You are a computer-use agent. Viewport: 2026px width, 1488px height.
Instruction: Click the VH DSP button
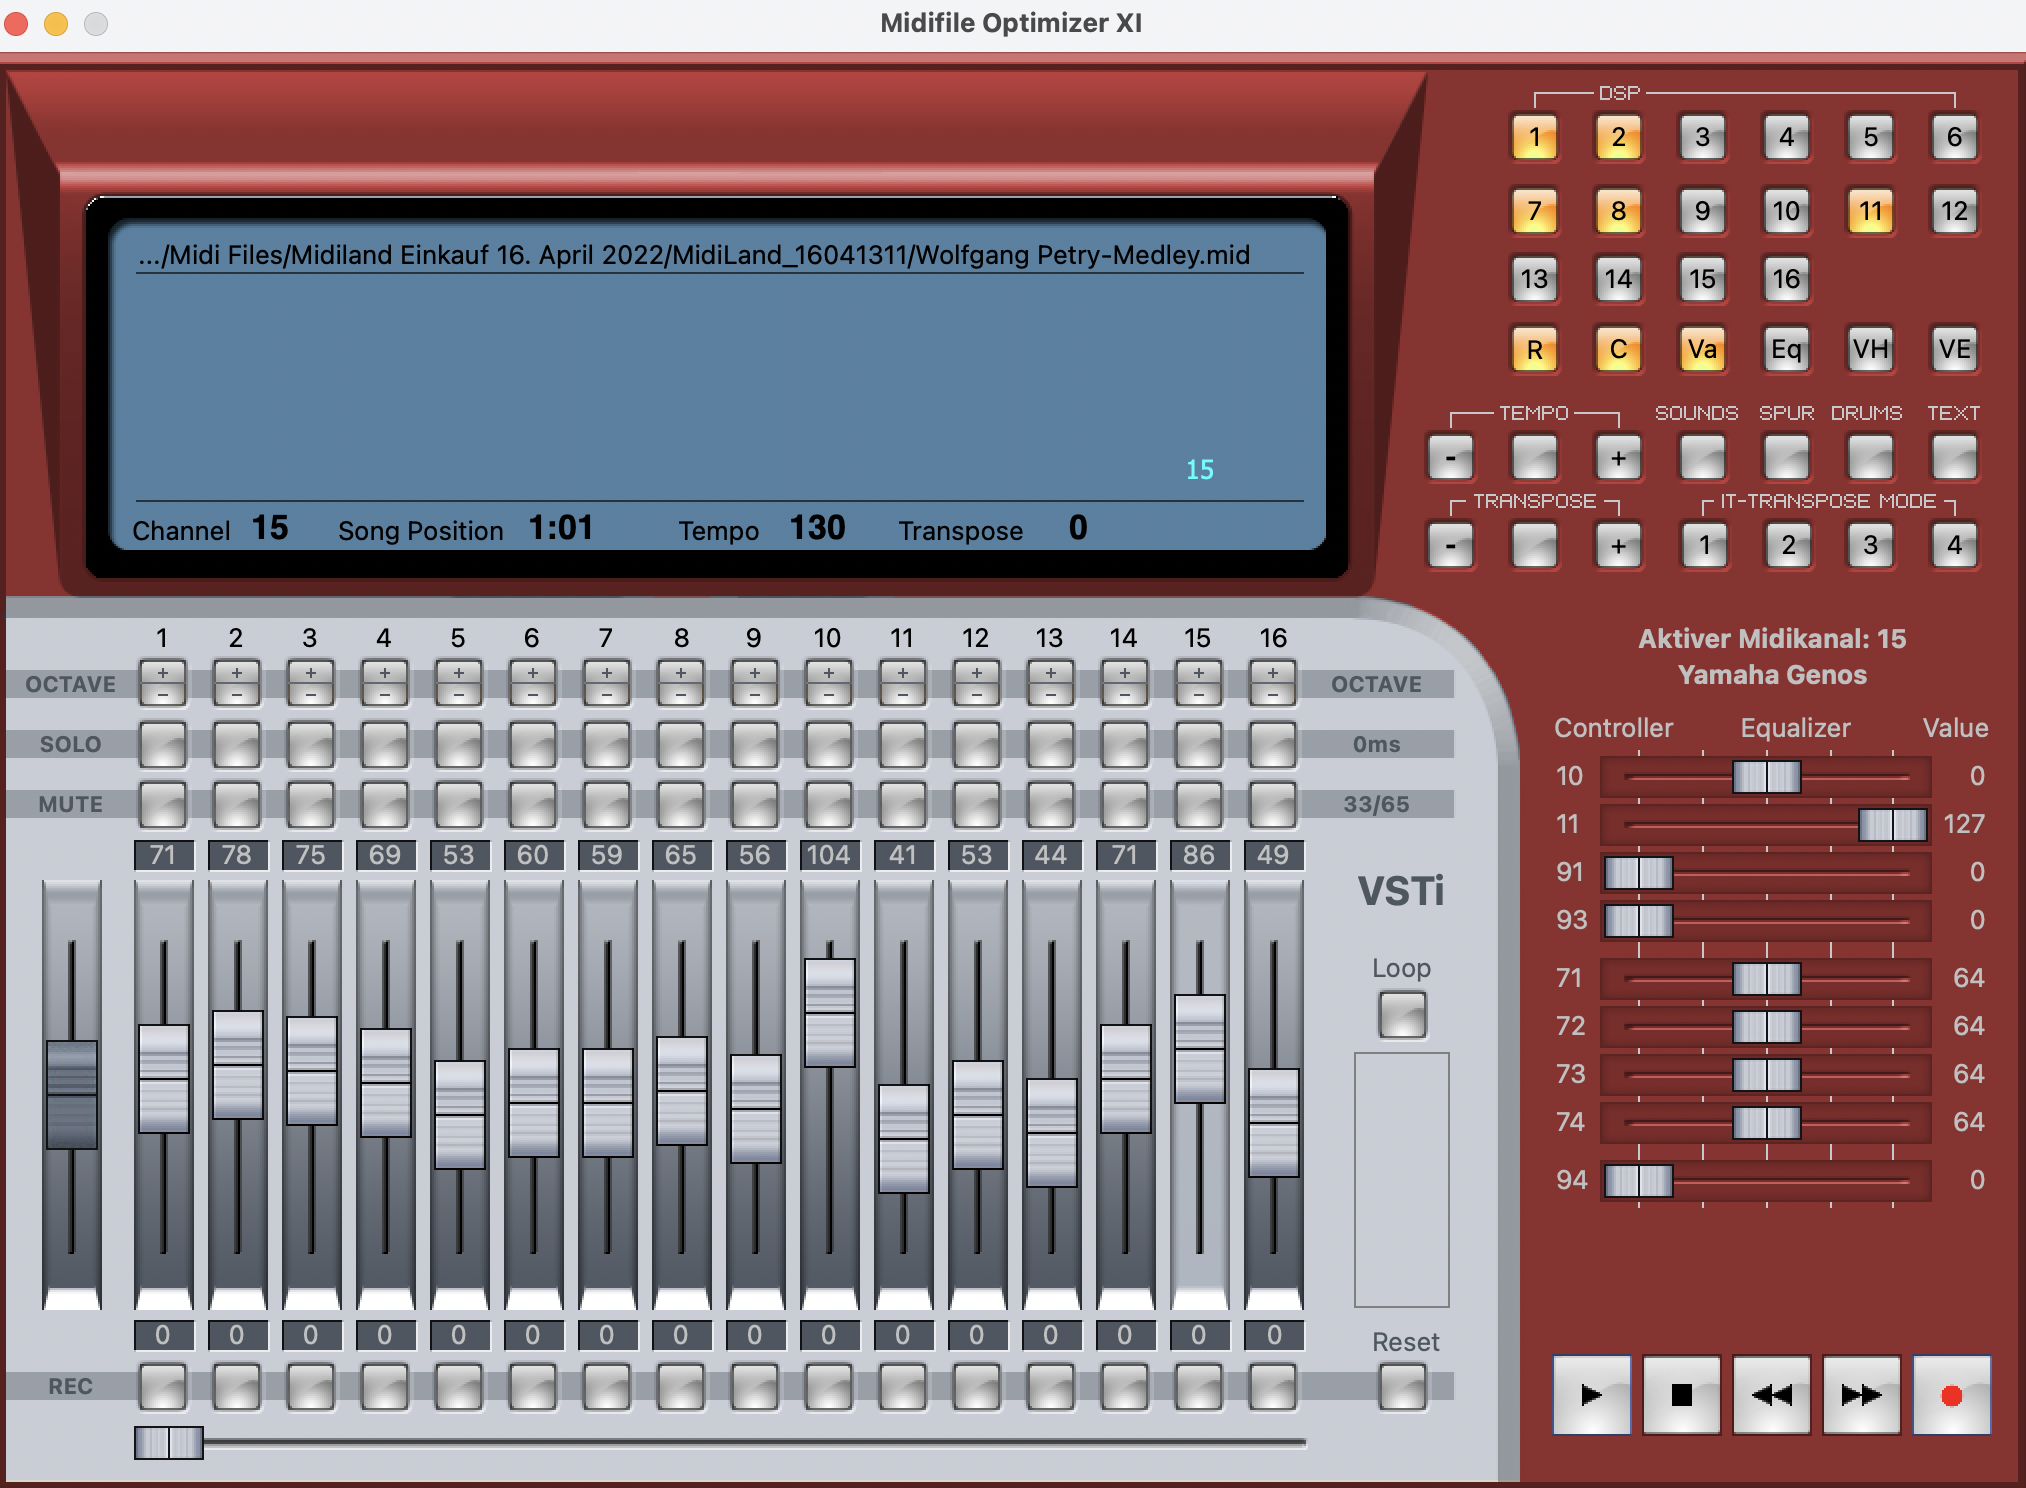(x=1870, y=349)
